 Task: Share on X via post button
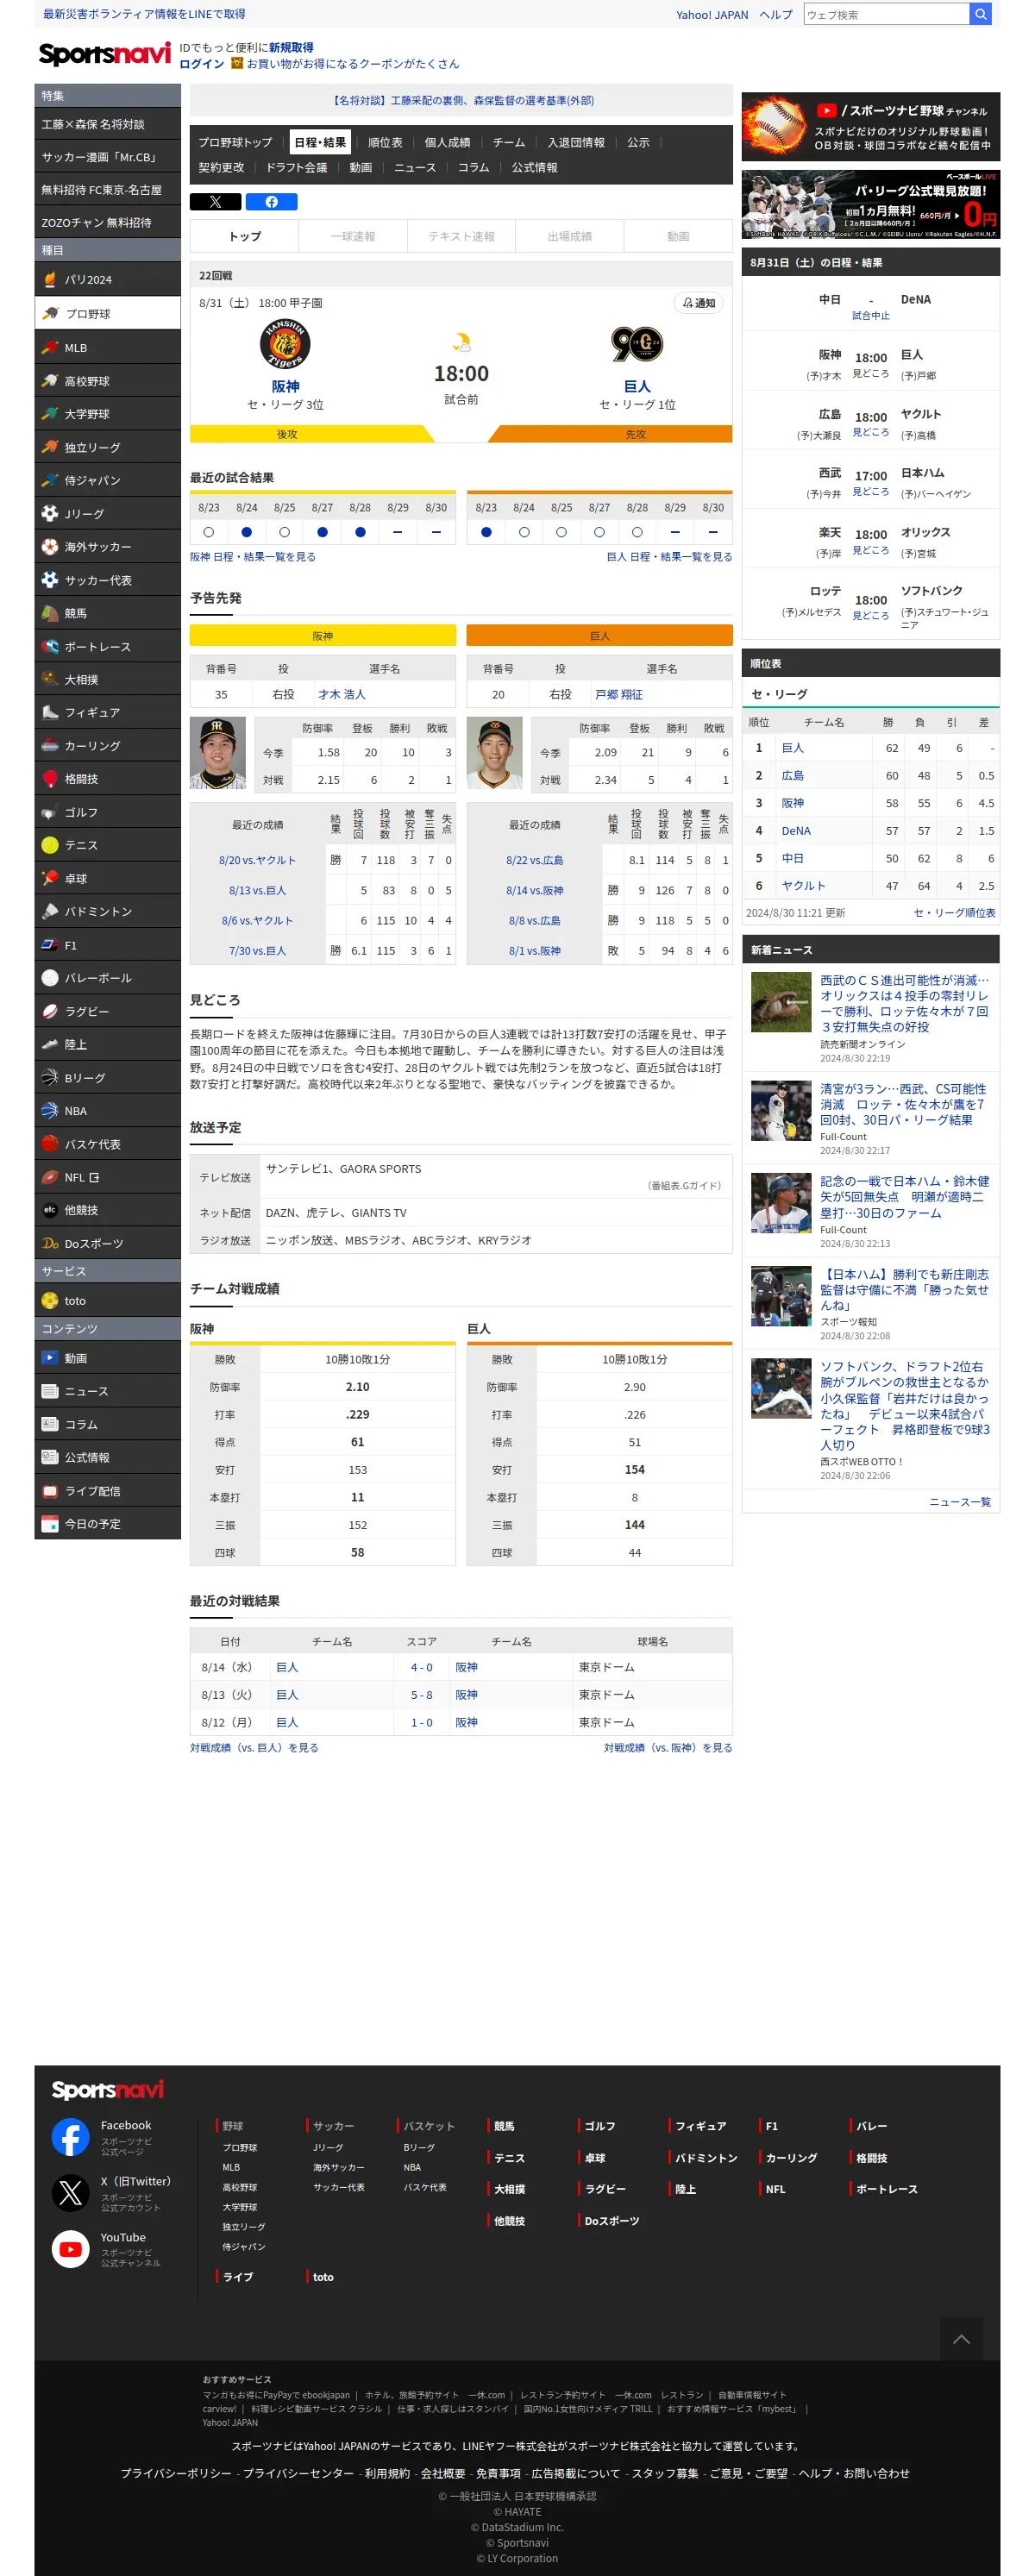click(x=215, y=202)
